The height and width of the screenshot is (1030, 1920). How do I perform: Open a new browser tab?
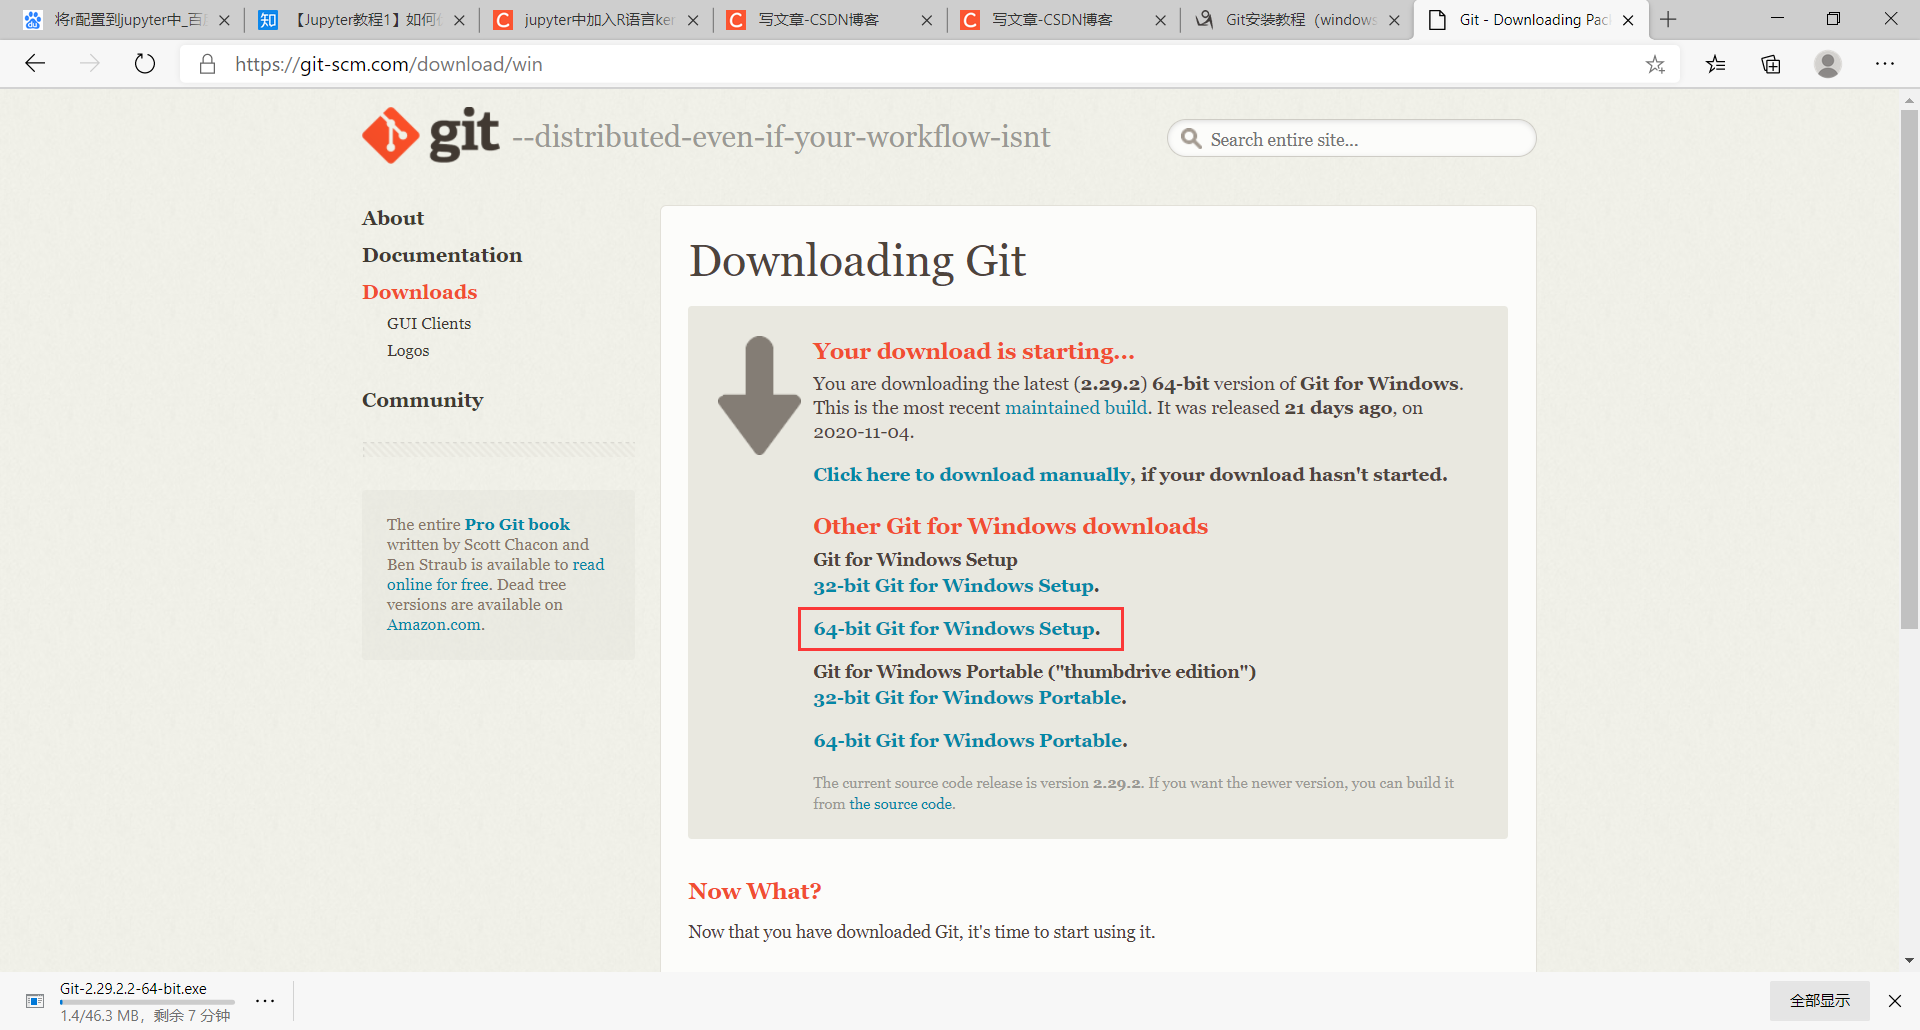coord(1668,19)
